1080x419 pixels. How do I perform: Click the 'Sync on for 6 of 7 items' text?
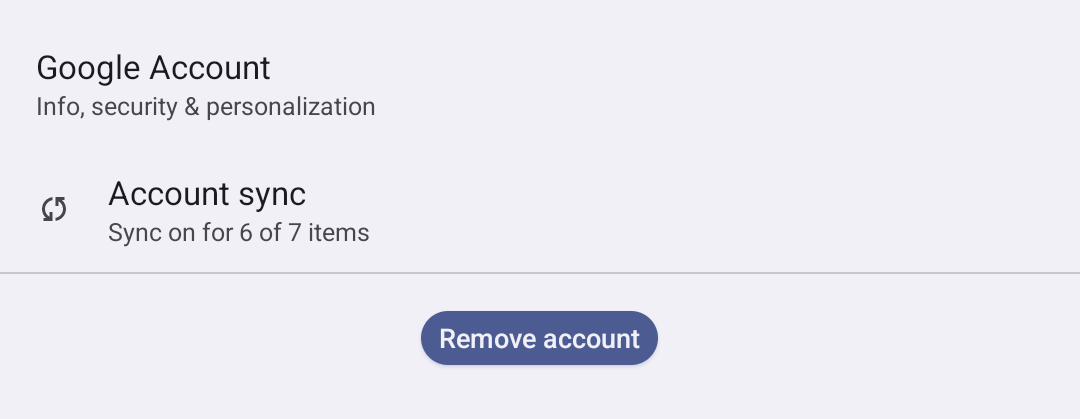pos(238,232)
